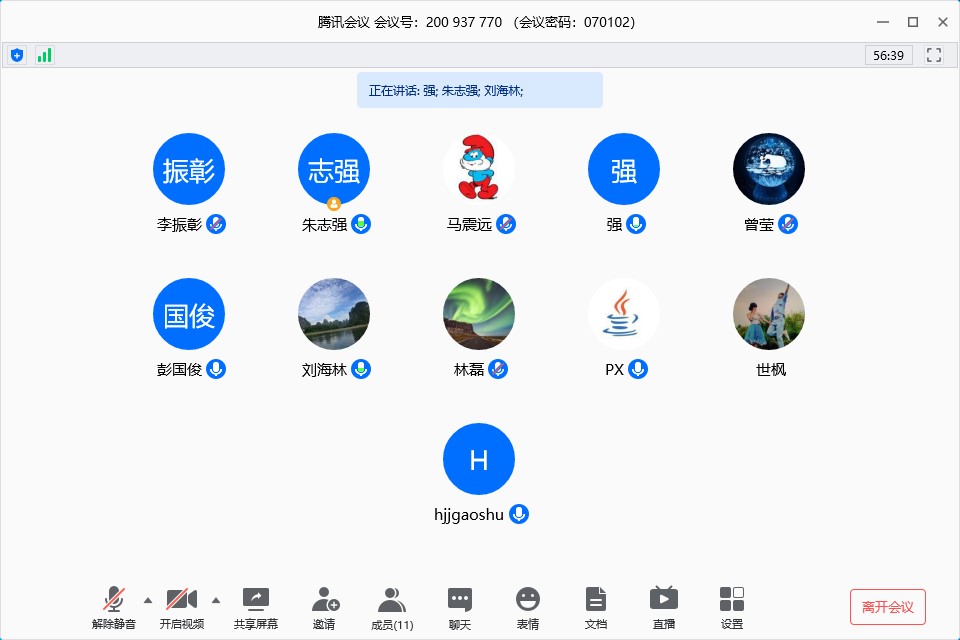960x640 pixels.
Task: Open the share screen option
Action: [256, 607]
